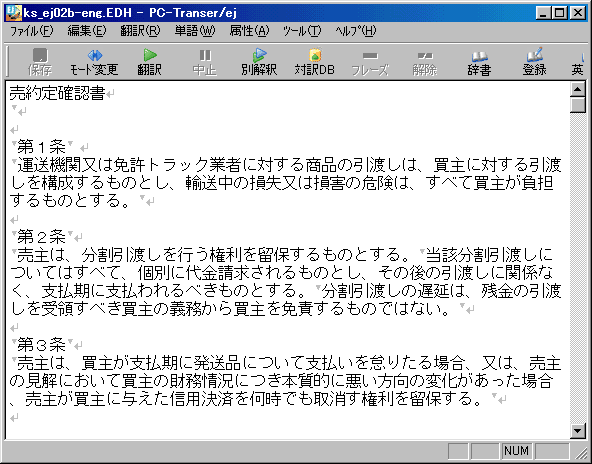The width and height of the screenshot is (592, 464).
Task: Open the 単語(W) menu
Action: (x=195, y=31)
